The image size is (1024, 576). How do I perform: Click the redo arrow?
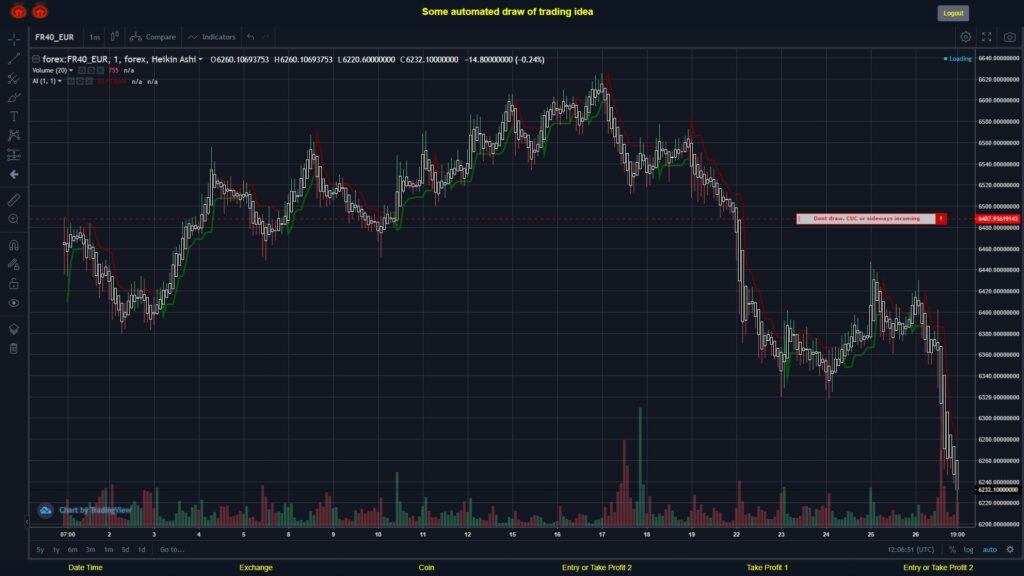tap(266, 37)
